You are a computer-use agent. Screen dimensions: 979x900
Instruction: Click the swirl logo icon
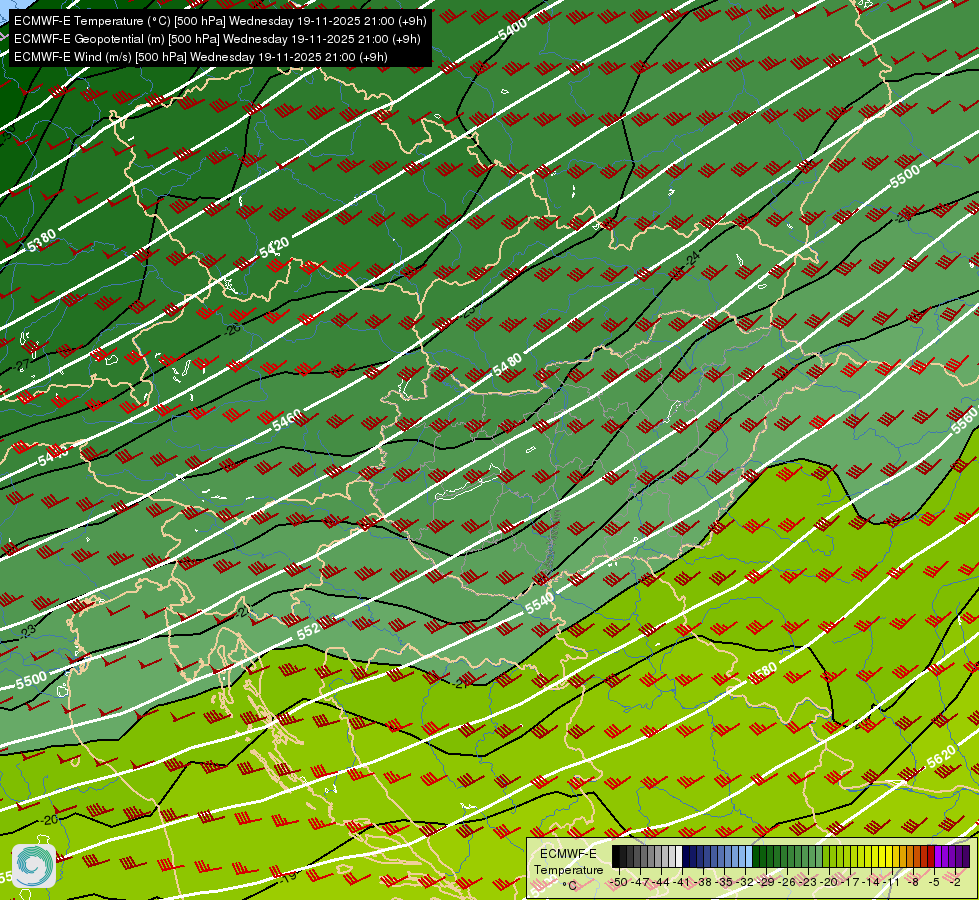tap(34, 866)
